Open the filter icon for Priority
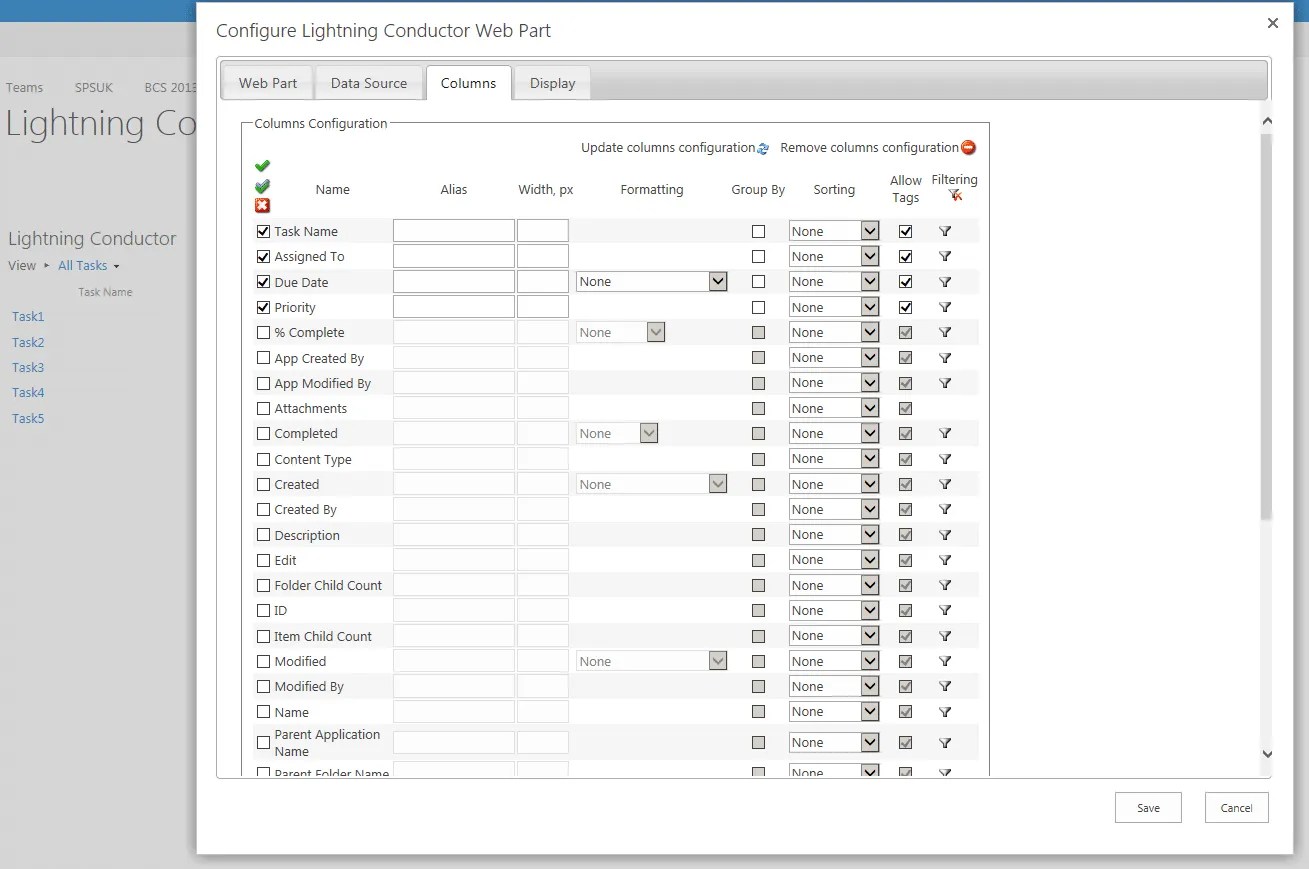 point(945,307)
